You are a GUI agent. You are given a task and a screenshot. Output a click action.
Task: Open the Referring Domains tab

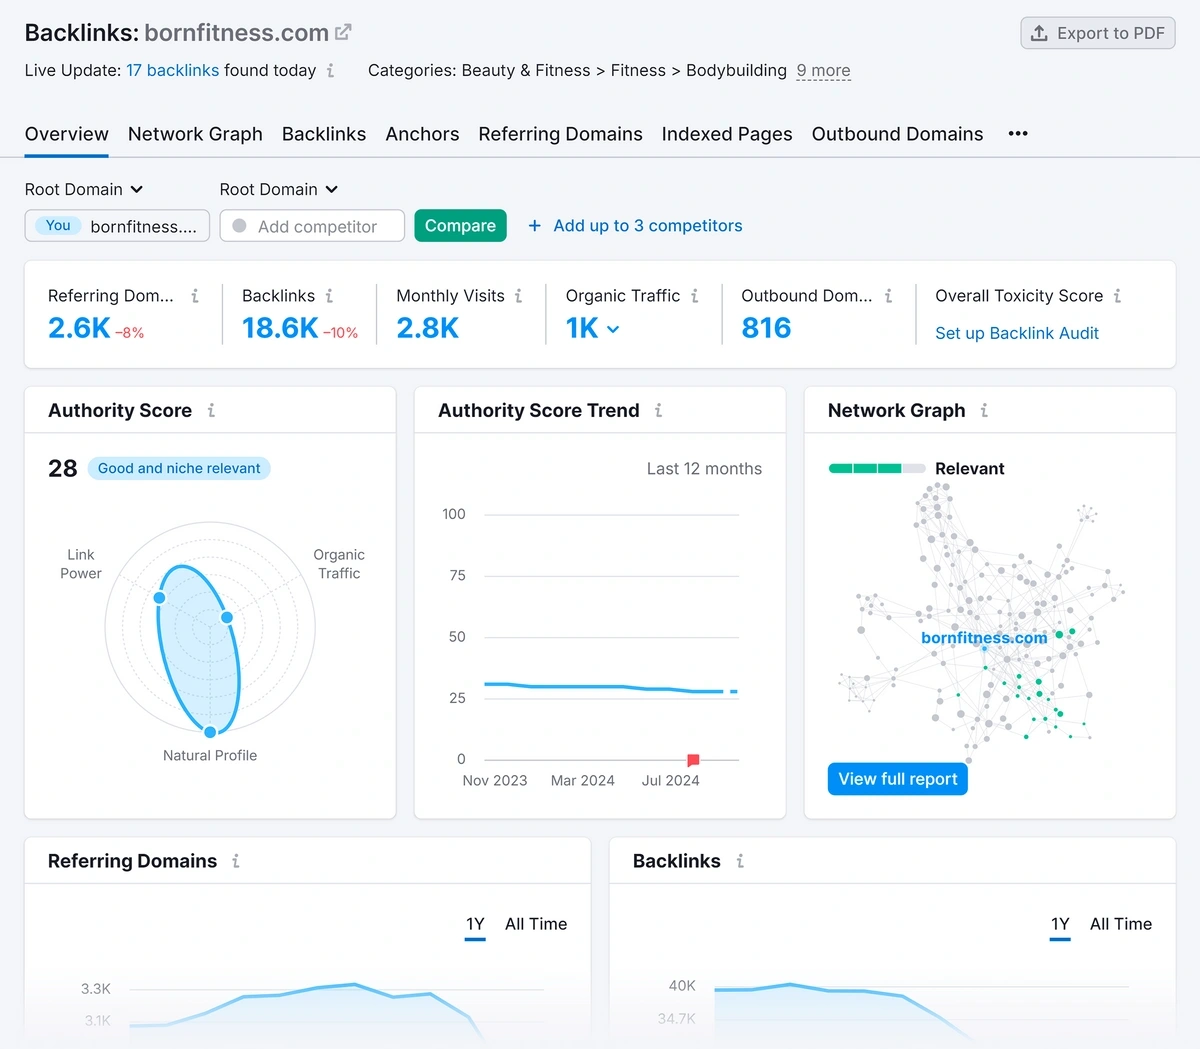tap(560, 134)
